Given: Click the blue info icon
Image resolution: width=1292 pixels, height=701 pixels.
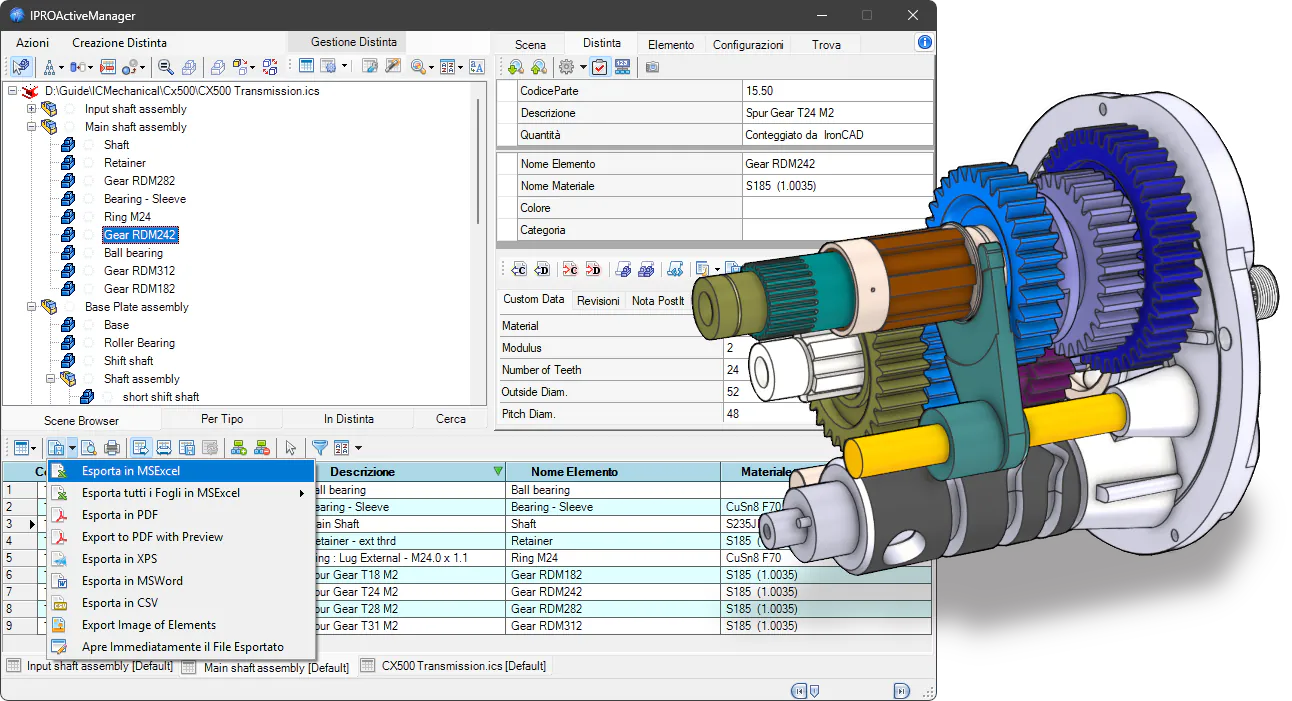Looking at the screenshot, I should point(925,42).
